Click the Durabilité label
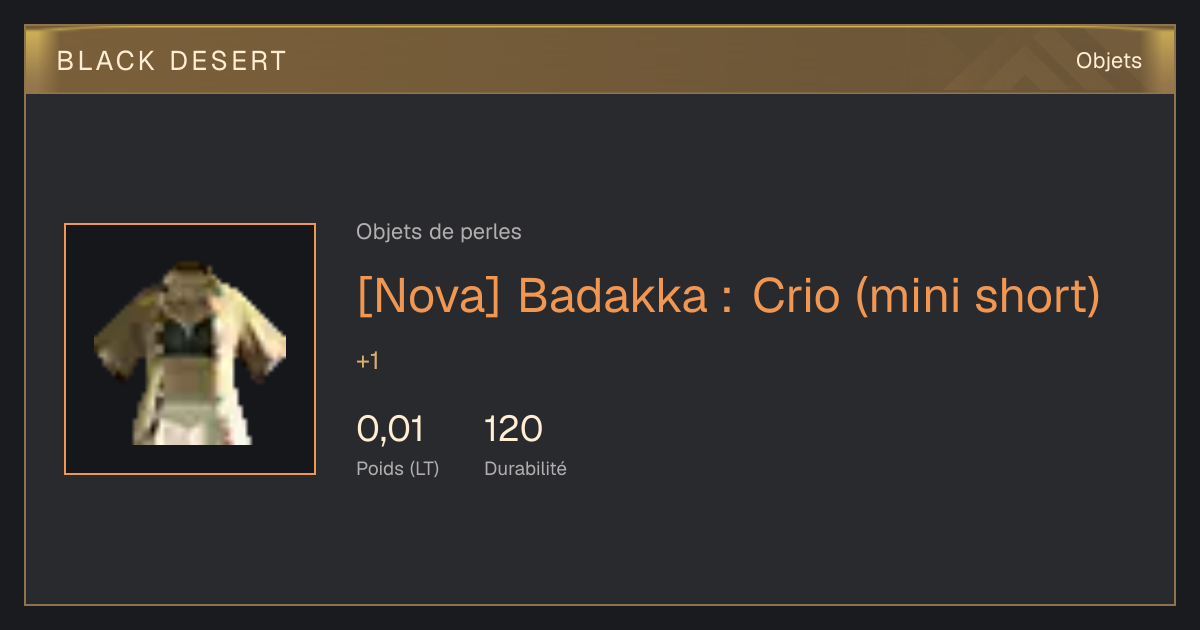Screen dimensions: 1200x630 525,468
